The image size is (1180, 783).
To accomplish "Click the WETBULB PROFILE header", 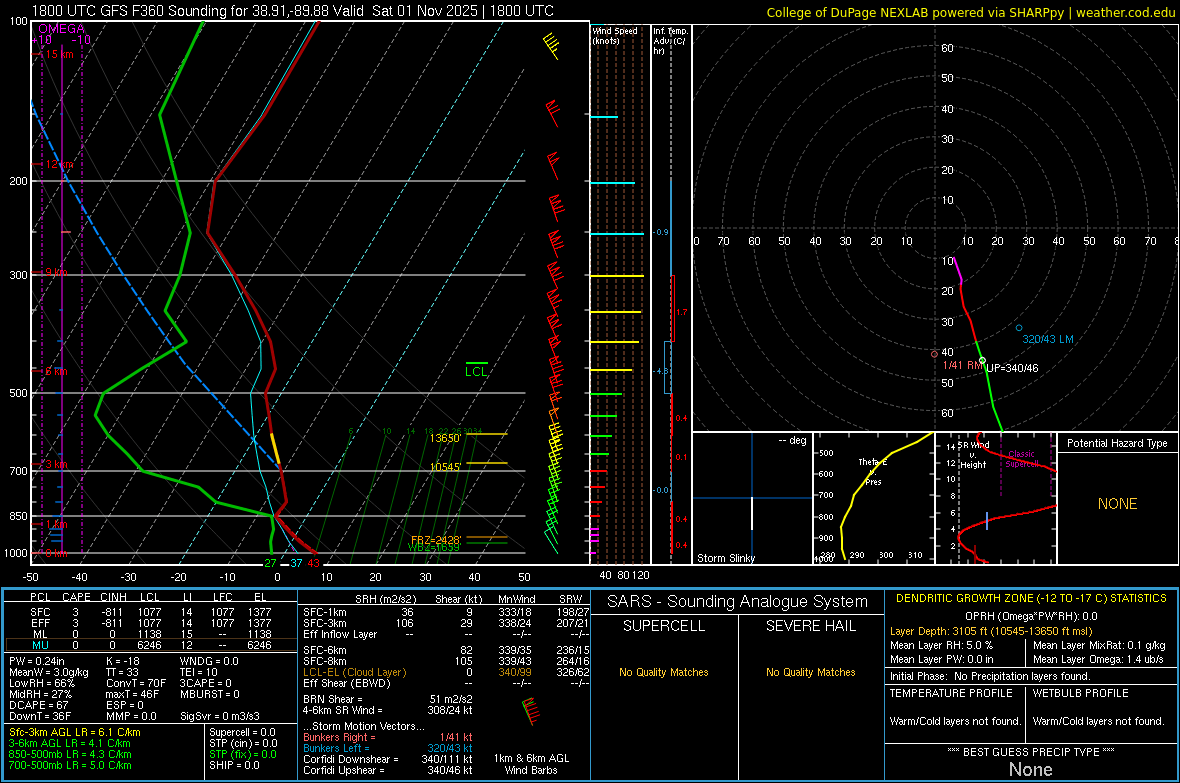I will click(x=1081, y=693).
